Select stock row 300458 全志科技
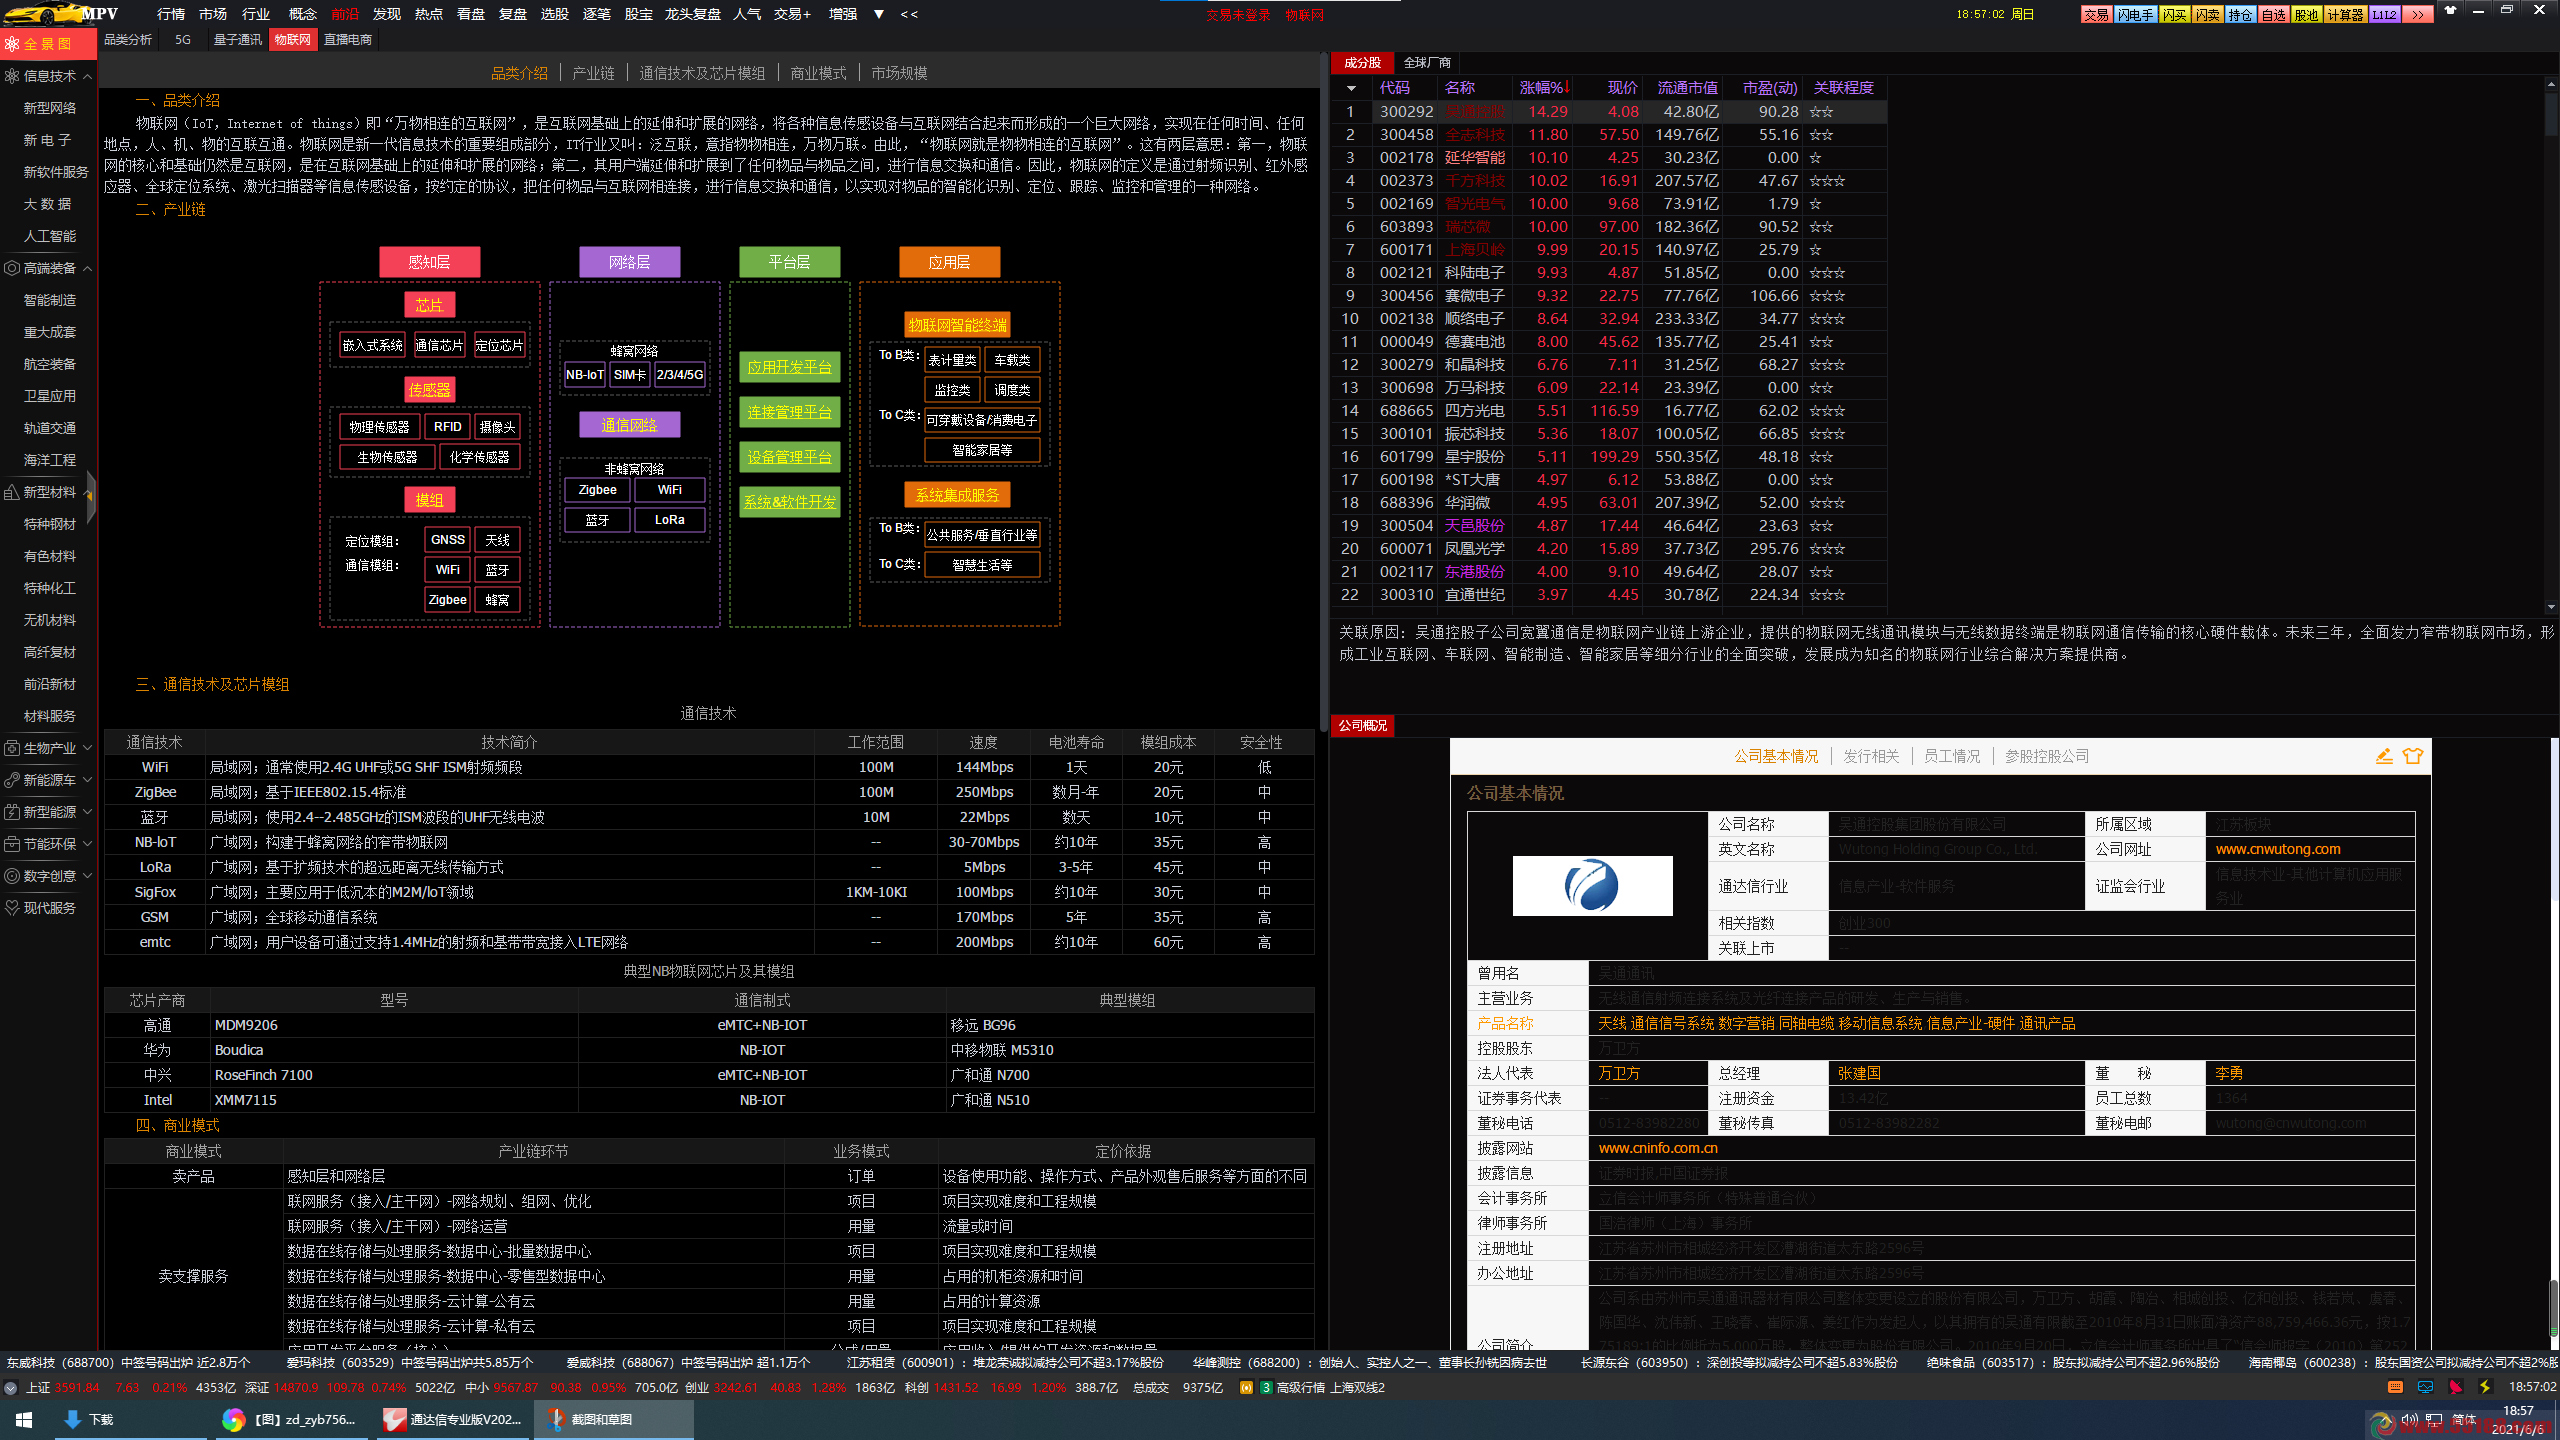 pos(1609,135)
